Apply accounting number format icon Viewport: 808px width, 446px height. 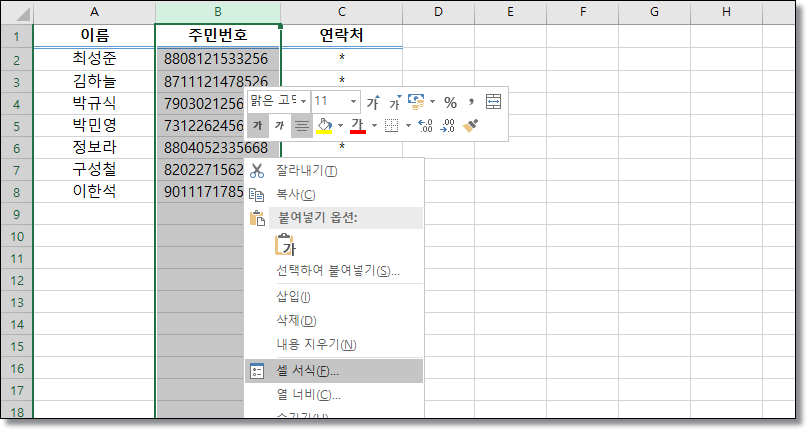pos(416,102)
